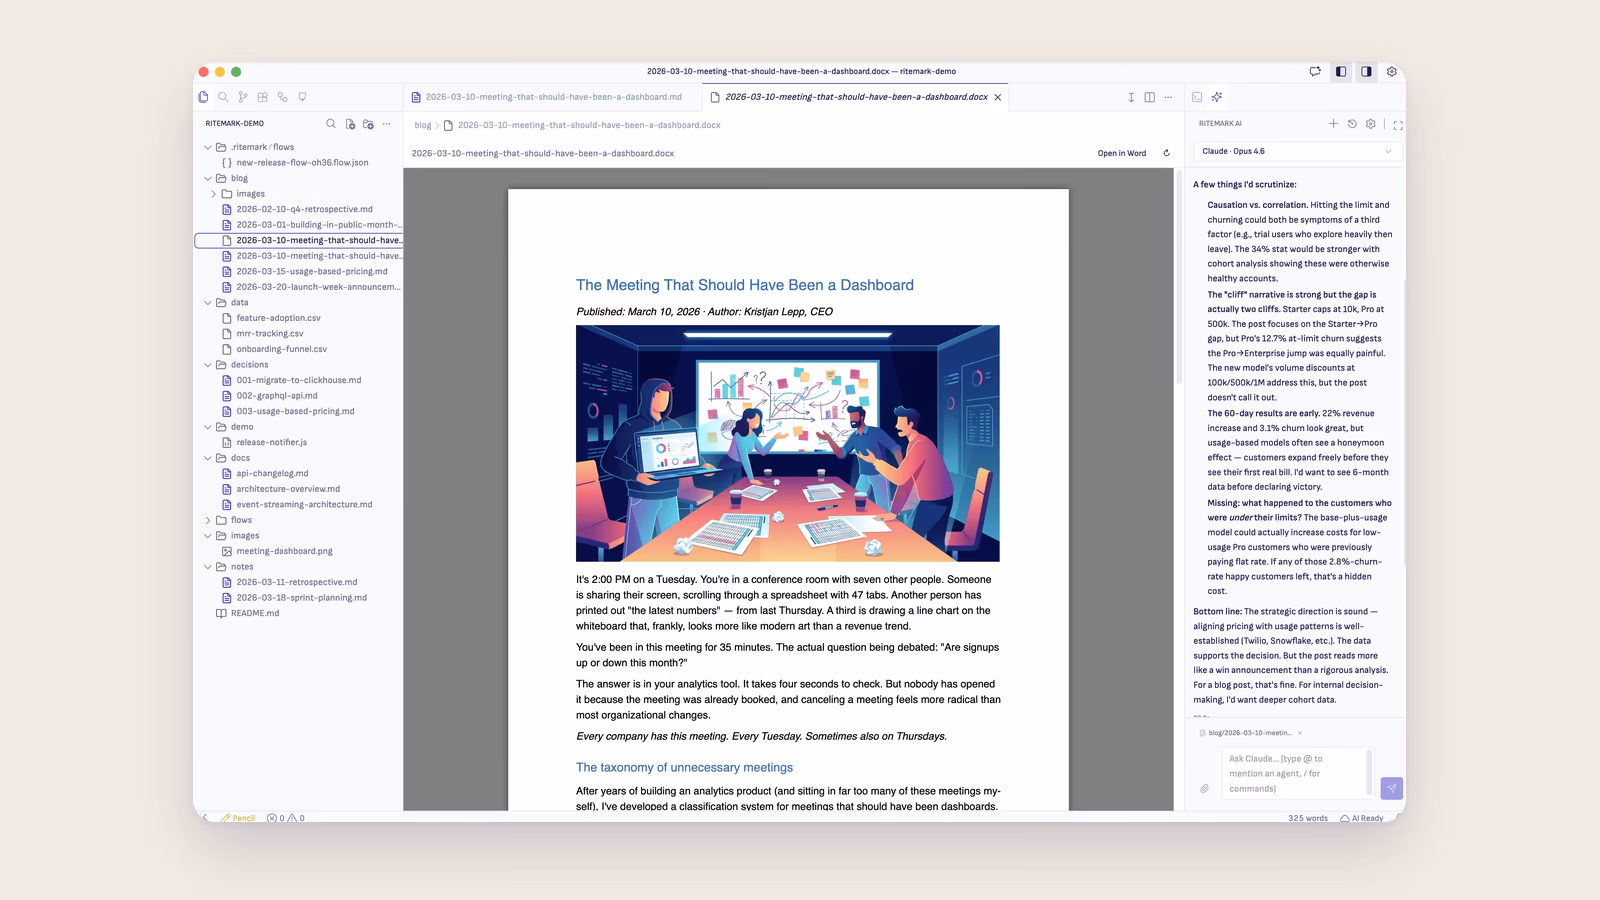Open the settings gear in title bar
1600x900 pixels.
pyautogui.click(x=1391, y=72)
